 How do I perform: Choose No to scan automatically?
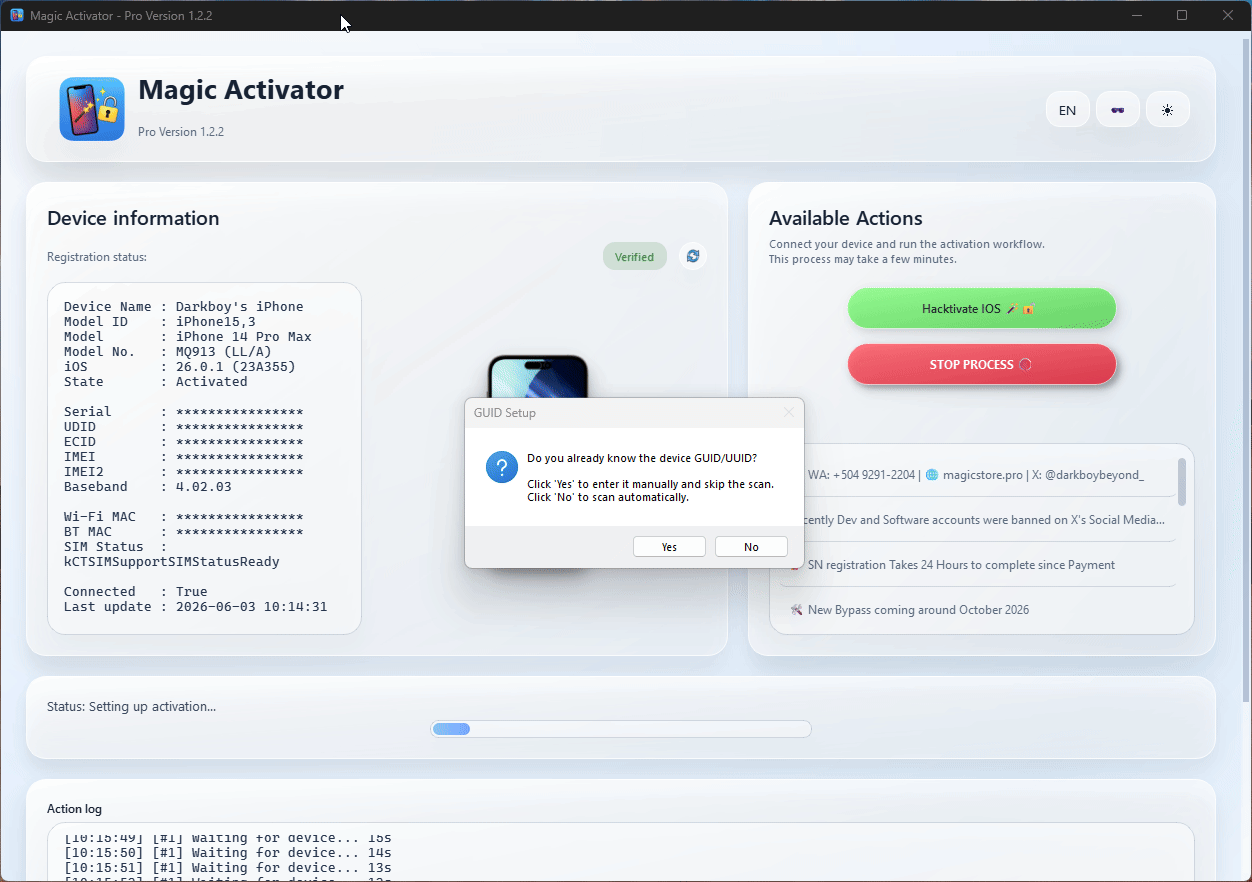[751, 547]
